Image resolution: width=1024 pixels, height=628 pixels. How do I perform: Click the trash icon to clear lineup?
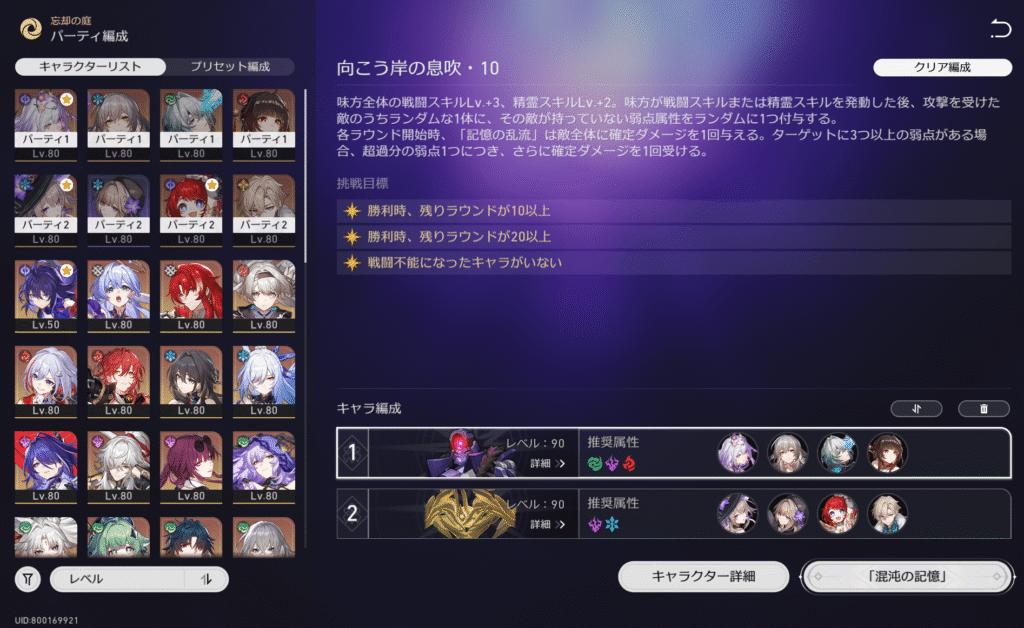click(984, 409)
